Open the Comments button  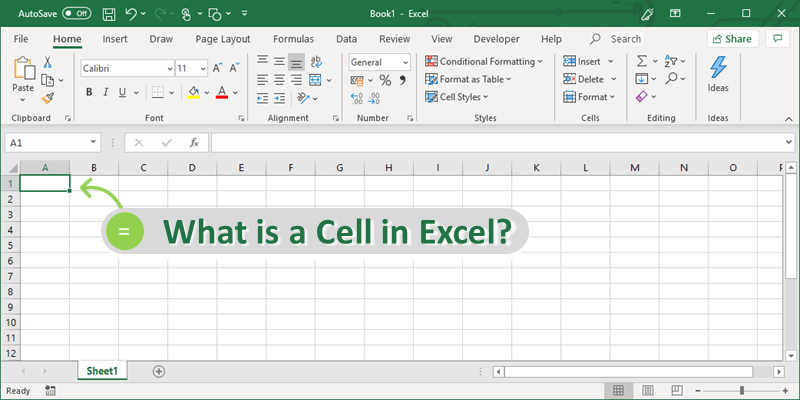778,39
